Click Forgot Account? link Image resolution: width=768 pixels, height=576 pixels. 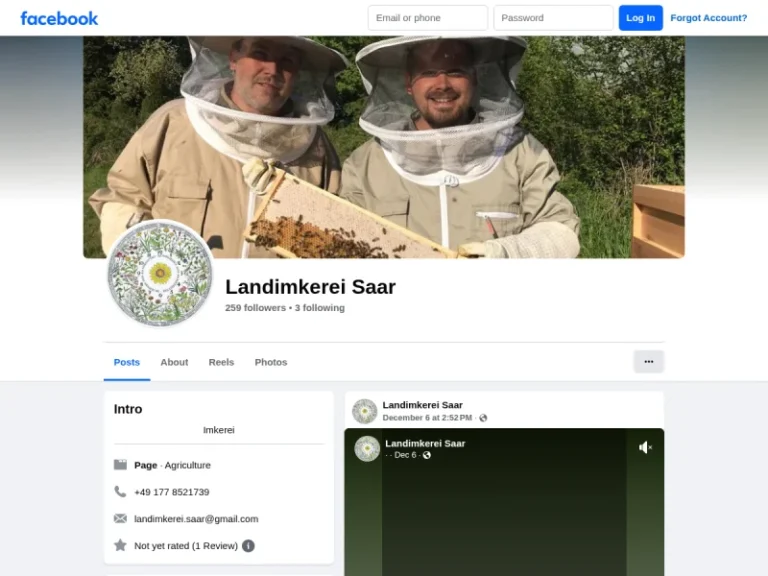pos(709,18)
